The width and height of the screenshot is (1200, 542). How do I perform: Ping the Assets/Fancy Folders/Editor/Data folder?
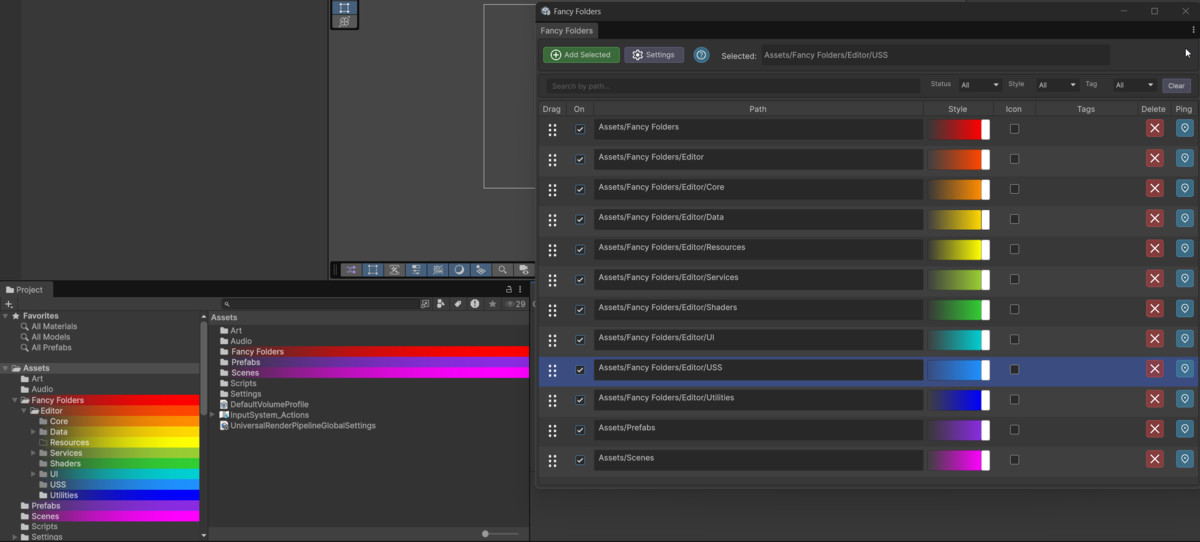(x=1185, y=218)
